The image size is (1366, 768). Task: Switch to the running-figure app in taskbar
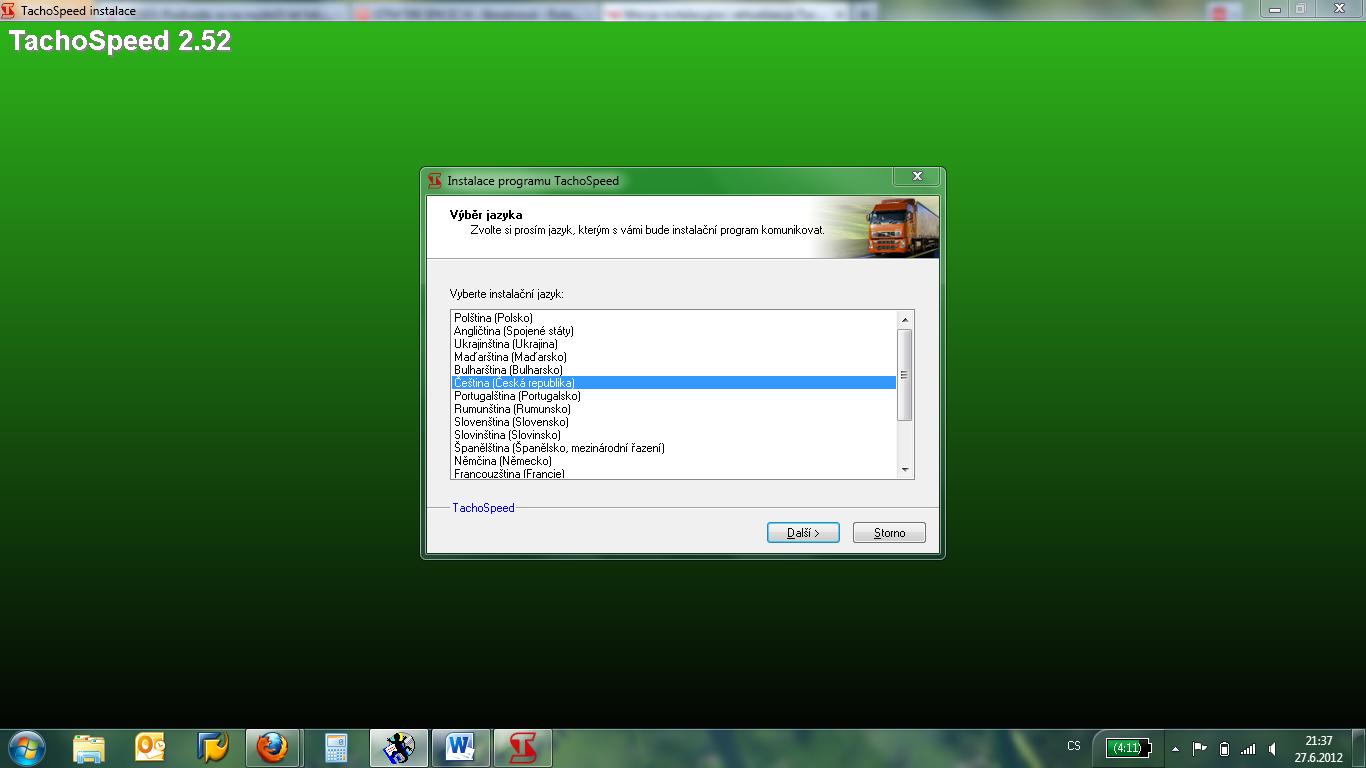pyautogui.click(x=399, y=748)
